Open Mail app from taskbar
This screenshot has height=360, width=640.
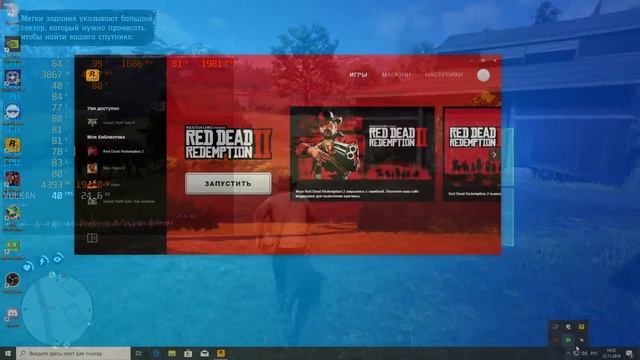tap(204, 353)
